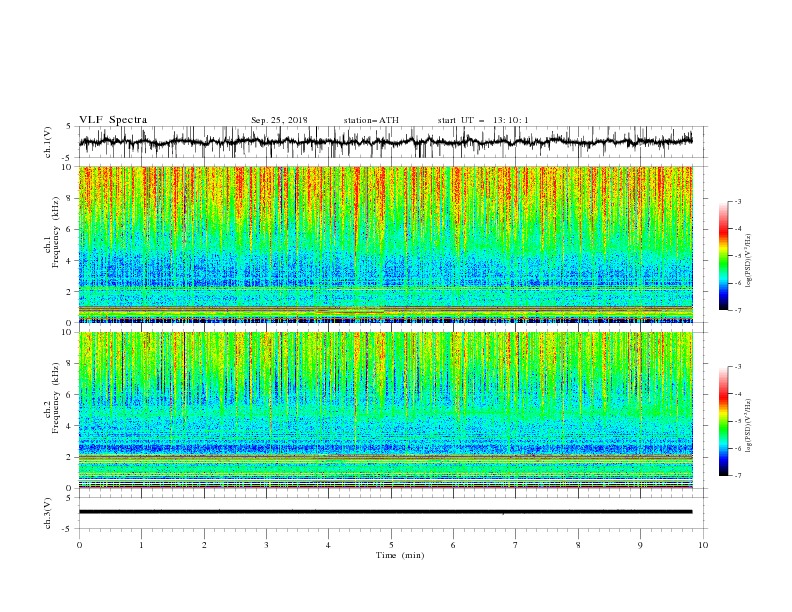The width and height of the screenshot is (792, 612).
Task: Click the ch.3 flat voltage trace
Action: (386, 512)
